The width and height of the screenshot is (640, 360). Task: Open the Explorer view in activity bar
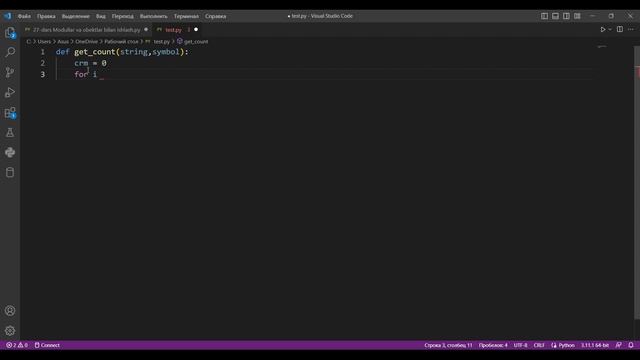(x=10, y=33)
